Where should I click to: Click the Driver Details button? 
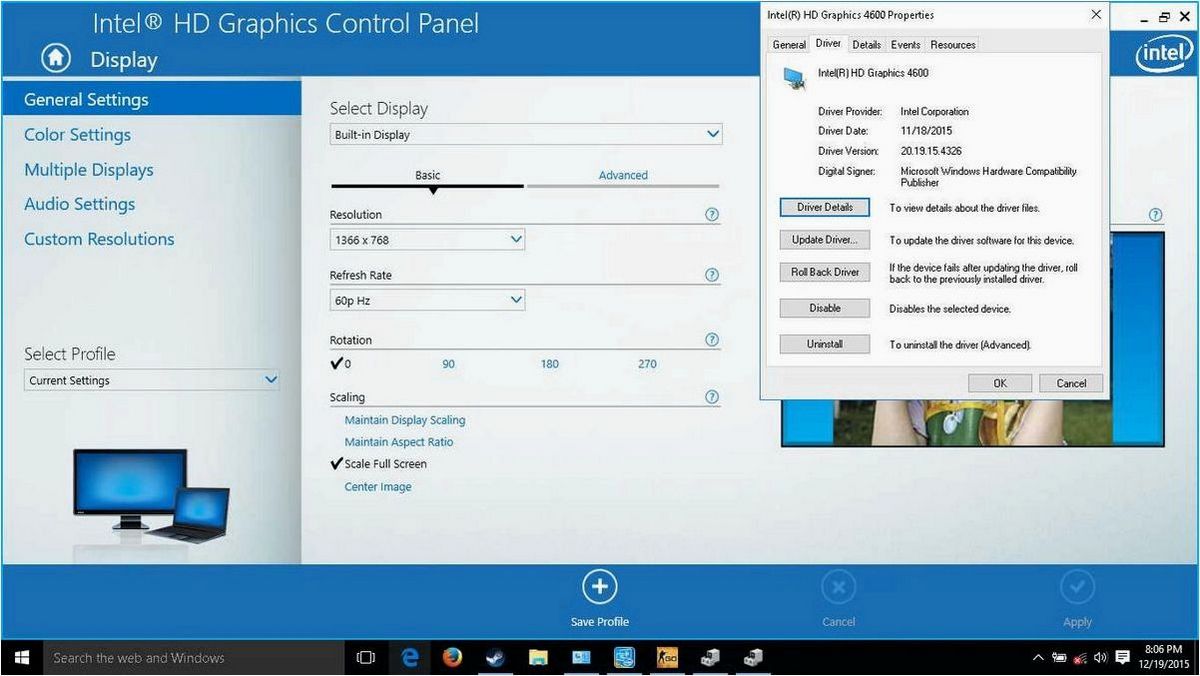pos(825,208)
